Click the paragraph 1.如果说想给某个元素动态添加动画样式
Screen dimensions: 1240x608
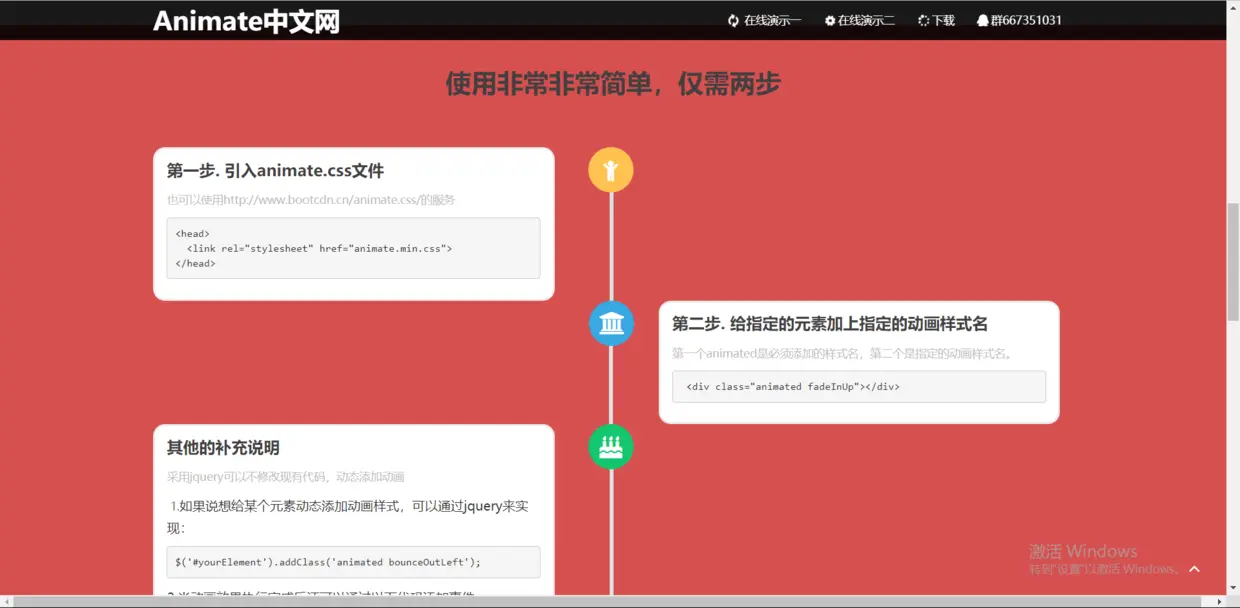pos(348,516)
